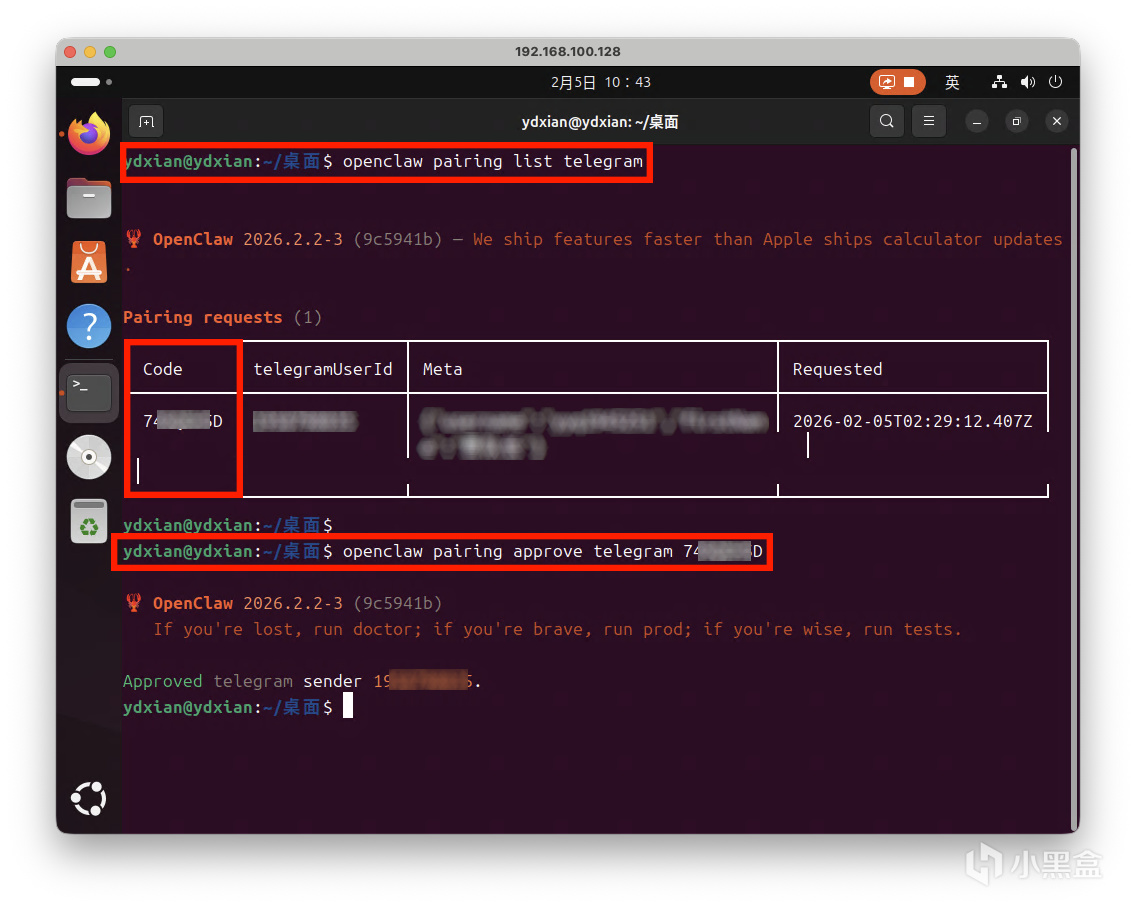Click the timestamp 2026-02-05T02:29:12.407Z
The image size is (1136, 908).
click(x=913, y=421)
